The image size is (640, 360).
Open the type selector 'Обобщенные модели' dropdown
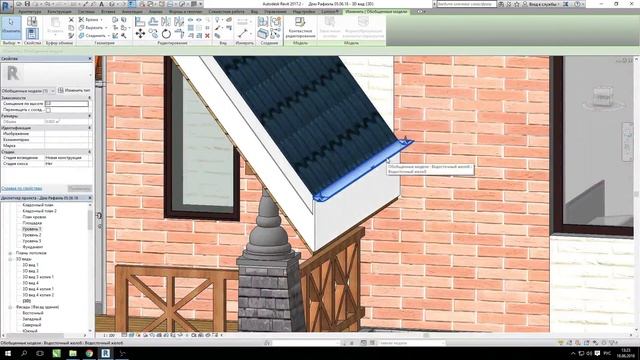pos(53,91)
